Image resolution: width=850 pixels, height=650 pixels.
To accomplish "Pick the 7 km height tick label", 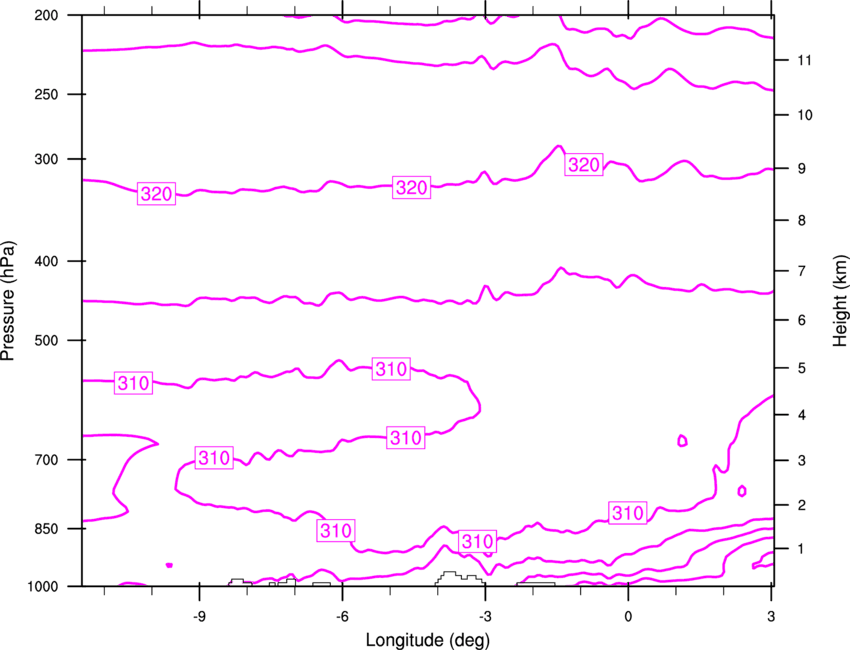I will 802,271.
